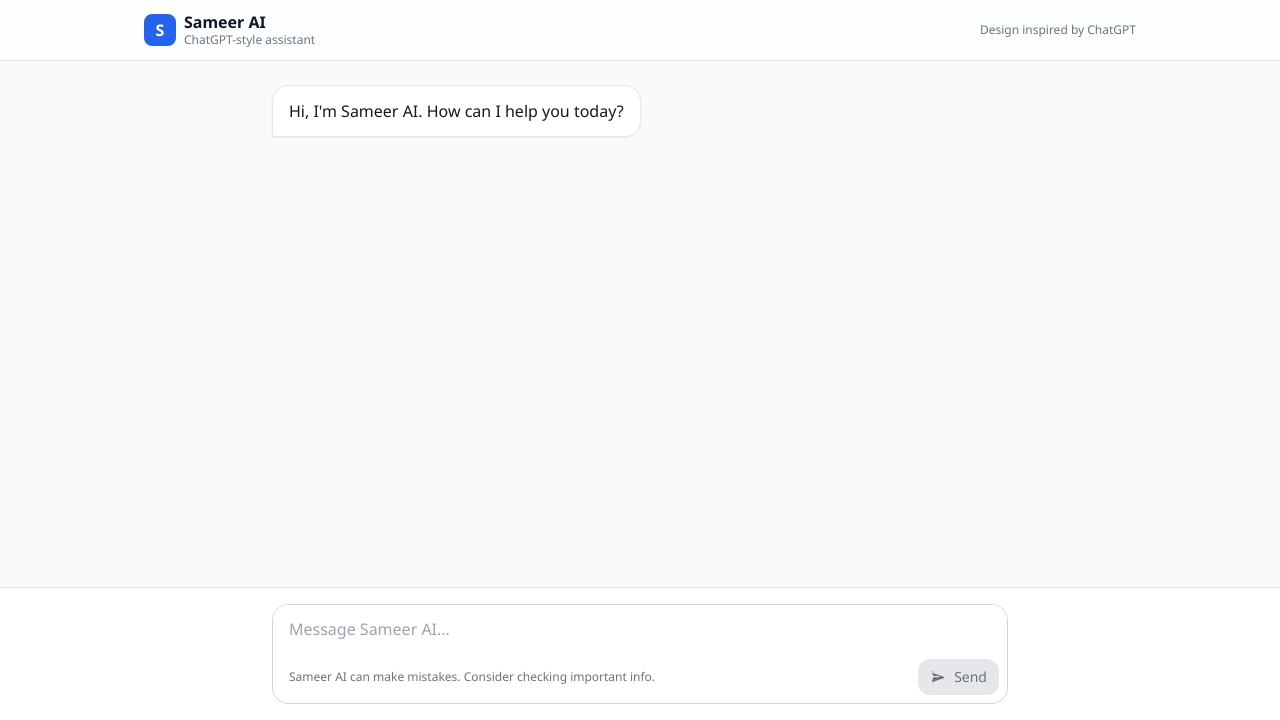Screen dimensions: 1280x720
Task: Click the blank header area left of the logo
Action: pyautogui.click(x=70, y=30)
